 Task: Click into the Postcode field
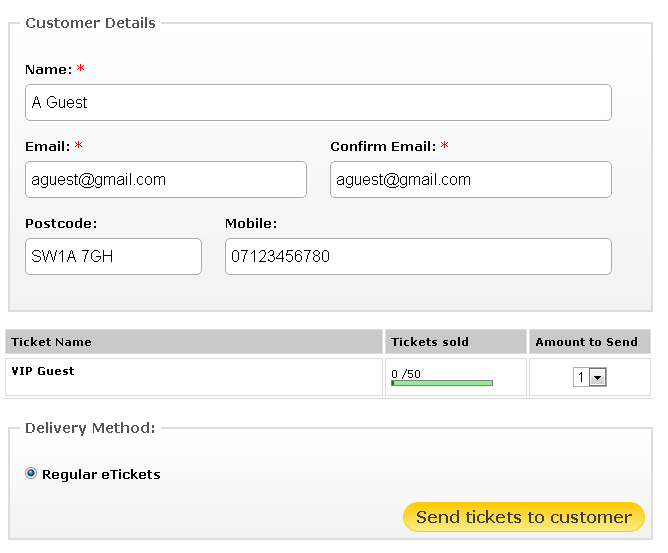(x=113, y=256)
